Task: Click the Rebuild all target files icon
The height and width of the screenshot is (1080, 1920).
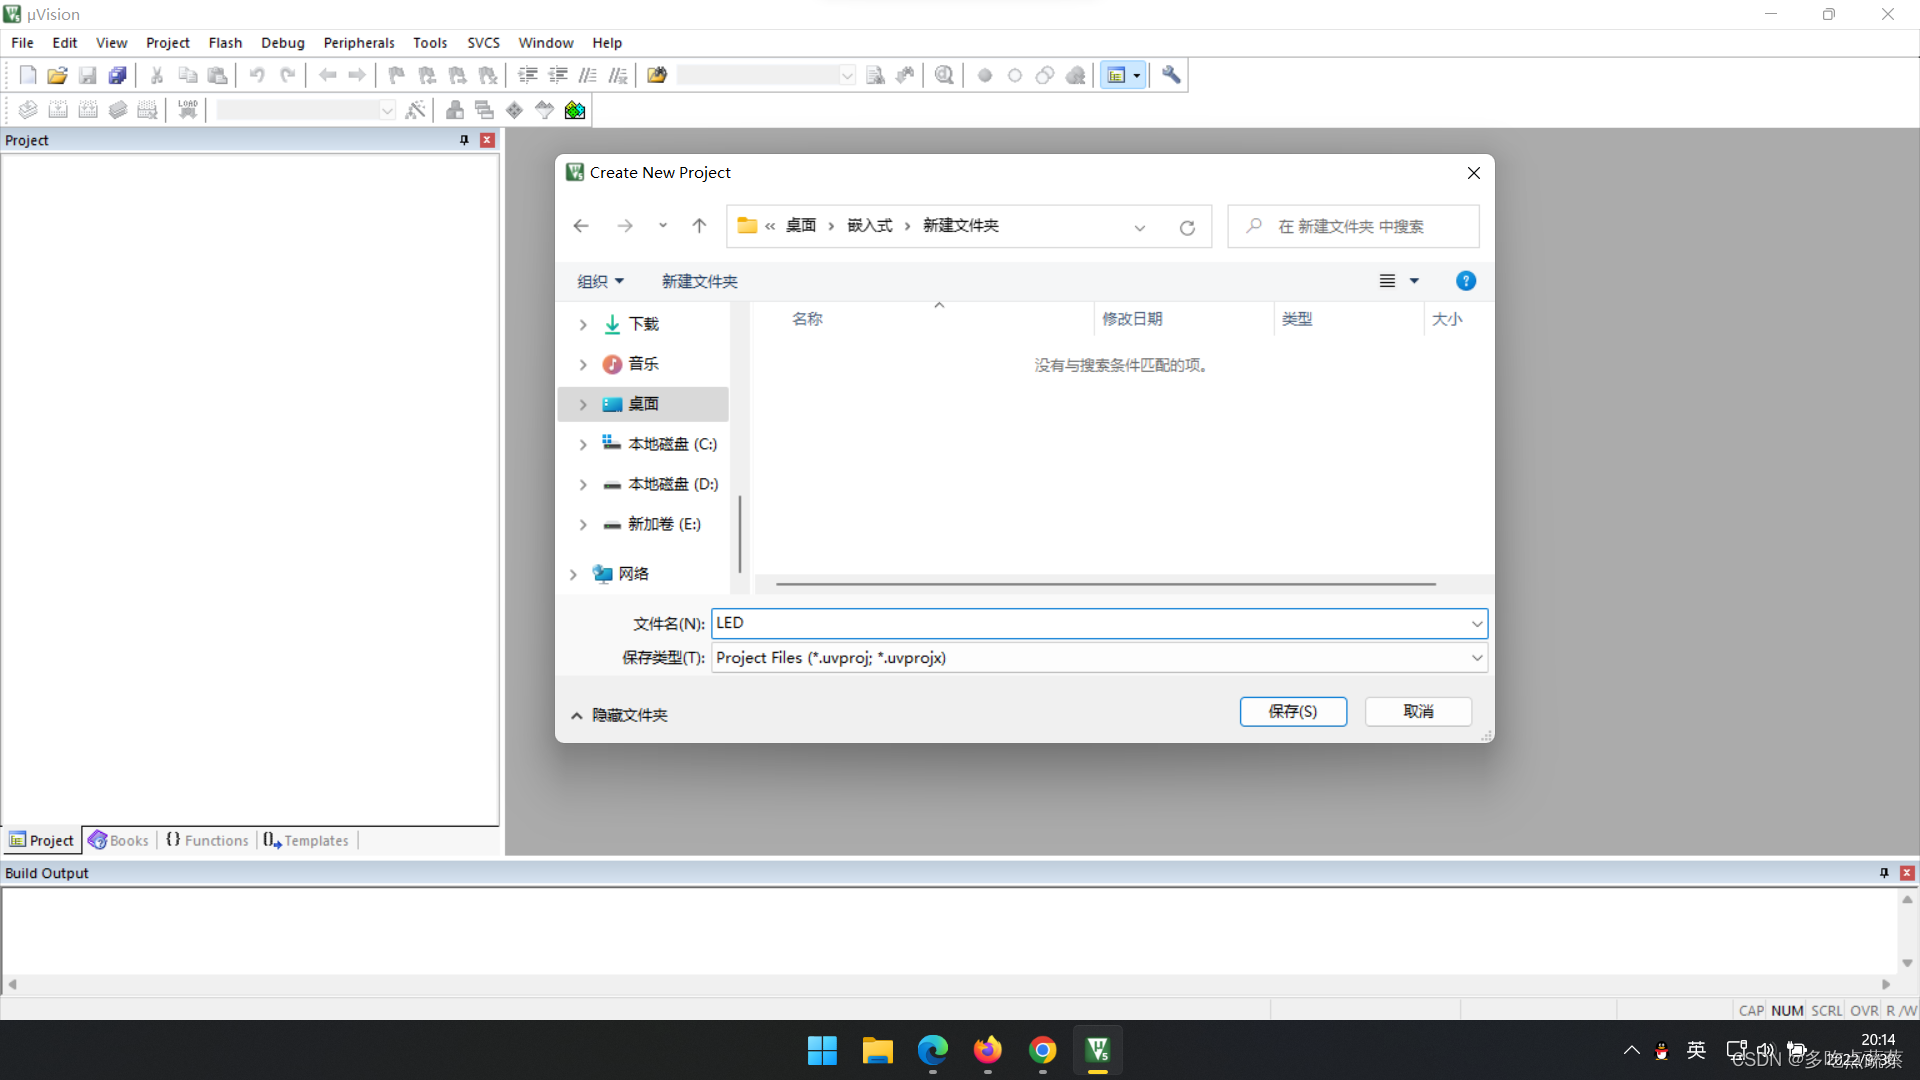Action: (x=88, y=109)
